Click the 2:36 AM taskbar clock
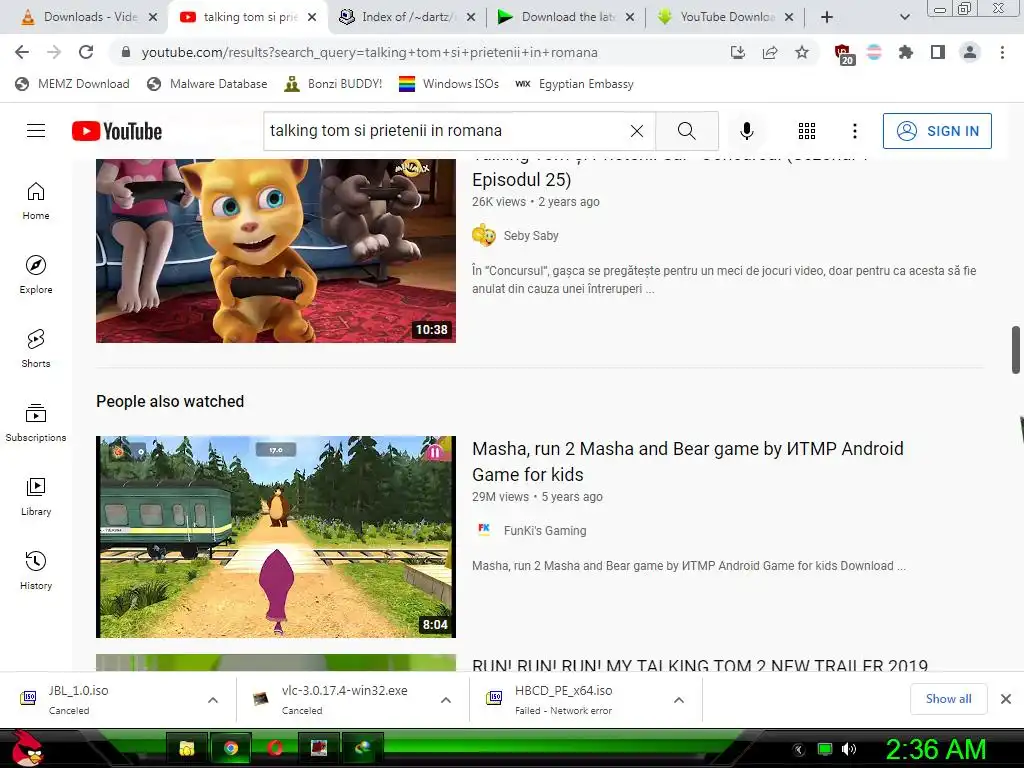Screen dimensions: 1024x768 [x=935, y=748]
